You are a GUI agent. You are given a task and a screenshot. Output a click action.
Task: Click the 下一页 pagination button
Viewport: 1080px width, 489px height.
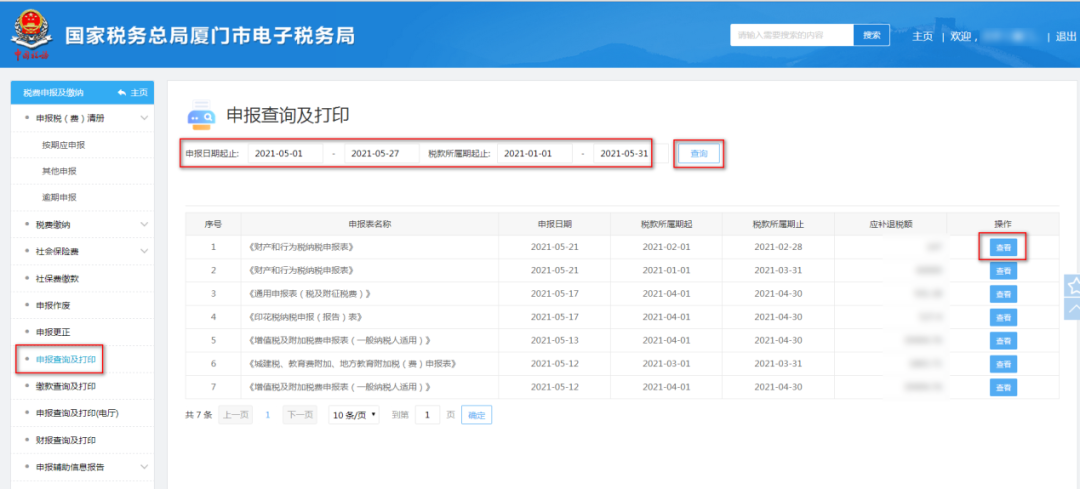click(299, 414)
